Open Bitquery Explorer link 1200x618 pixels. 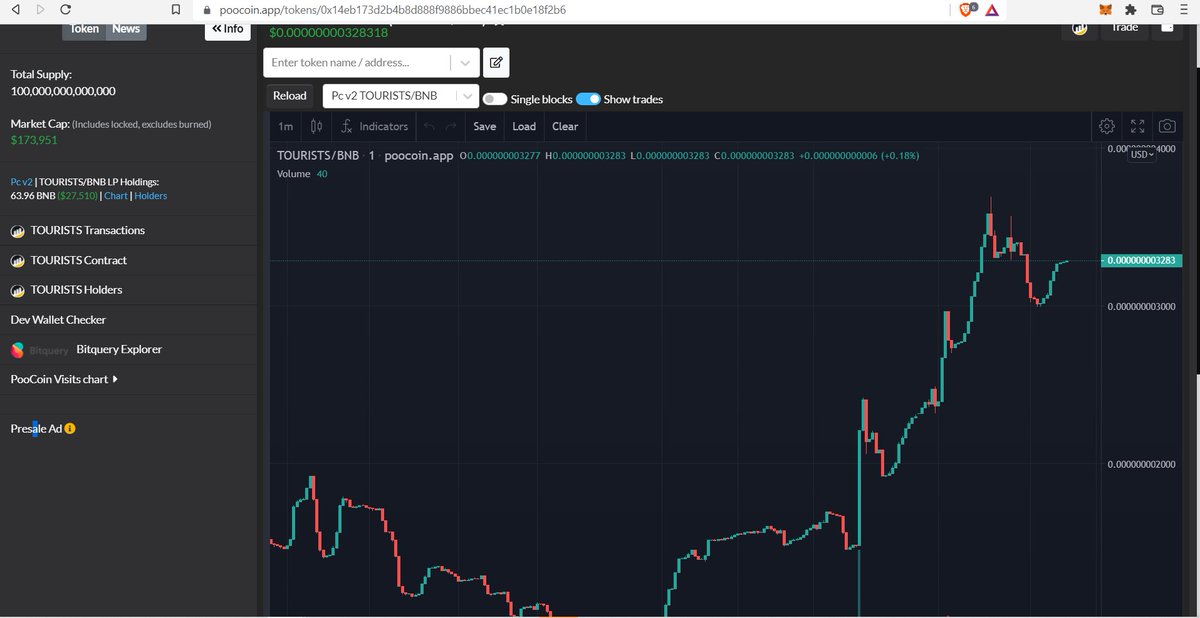pos(119,350)
